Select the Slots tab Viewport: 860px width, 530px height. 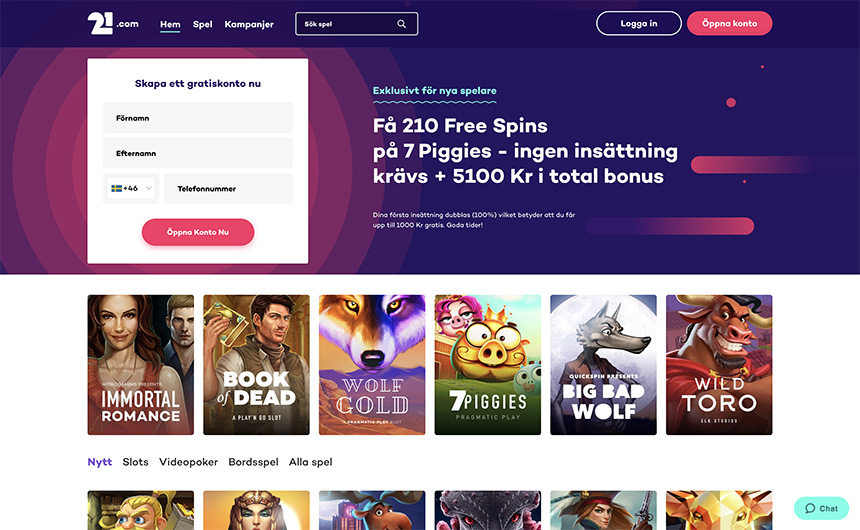136,462
